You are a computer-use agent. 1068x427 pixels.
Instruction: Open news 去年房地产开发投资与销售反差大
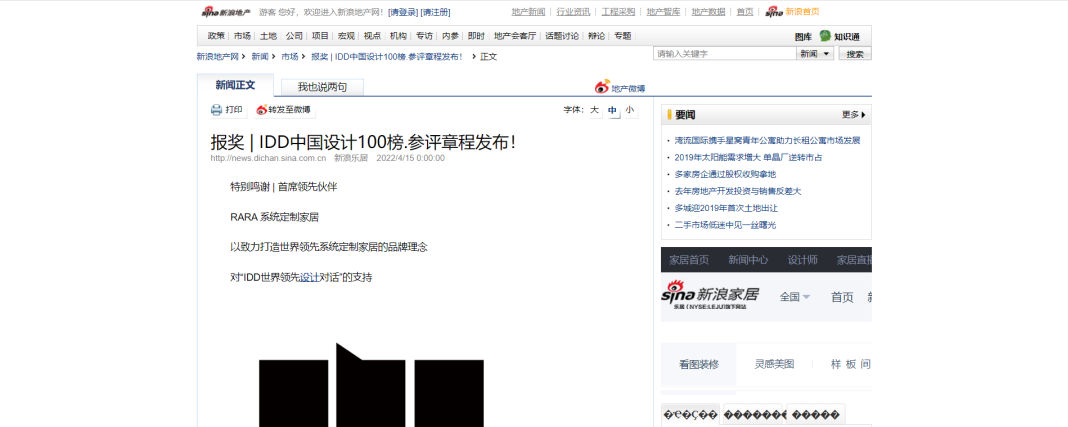point(738,191)
